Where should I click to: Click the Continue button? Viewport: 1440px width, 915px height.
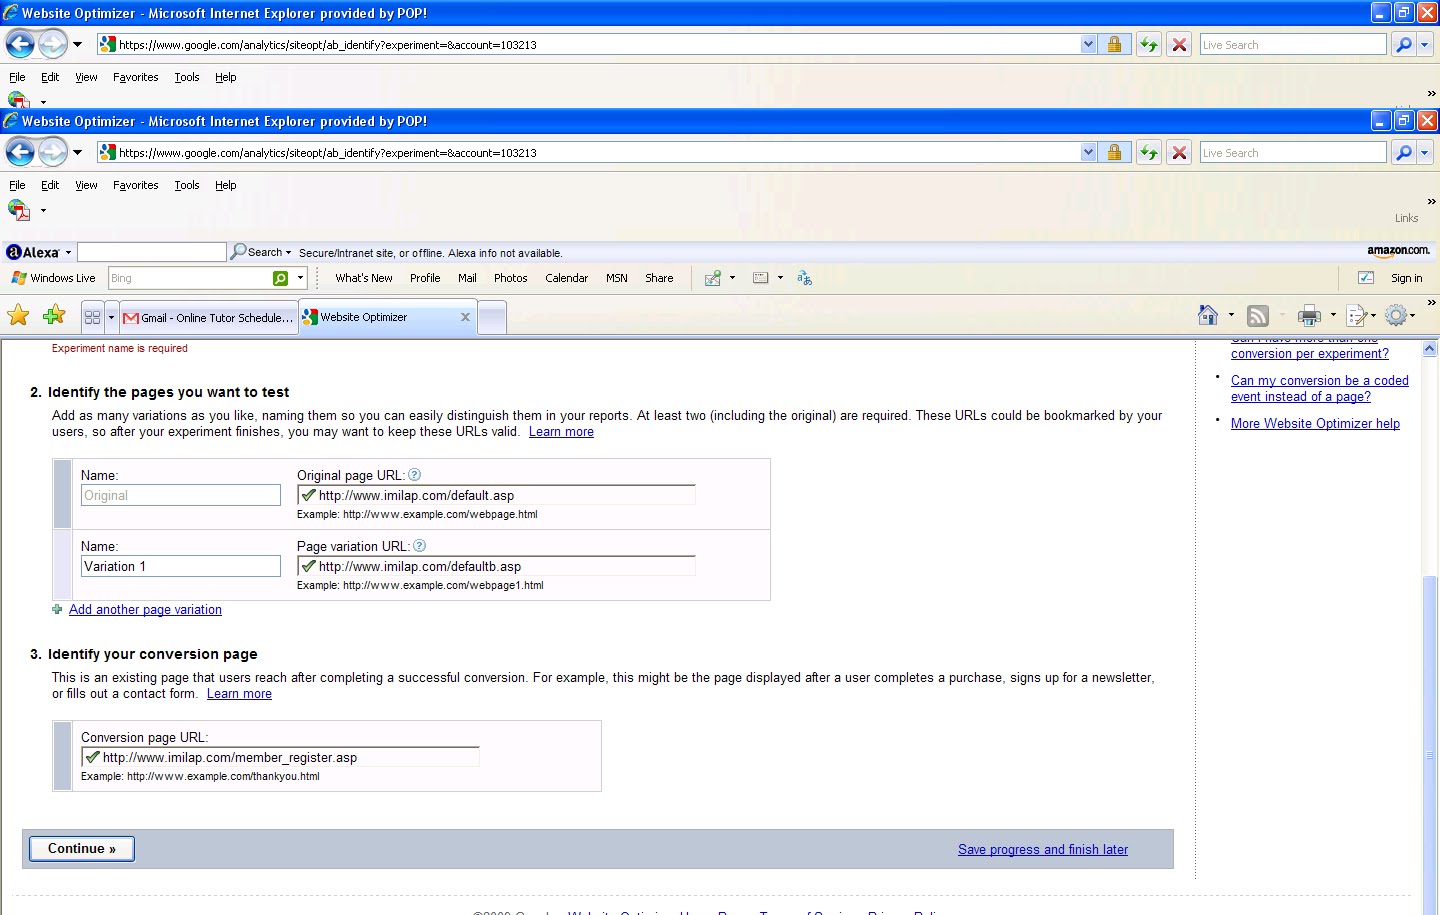[81, 848]
